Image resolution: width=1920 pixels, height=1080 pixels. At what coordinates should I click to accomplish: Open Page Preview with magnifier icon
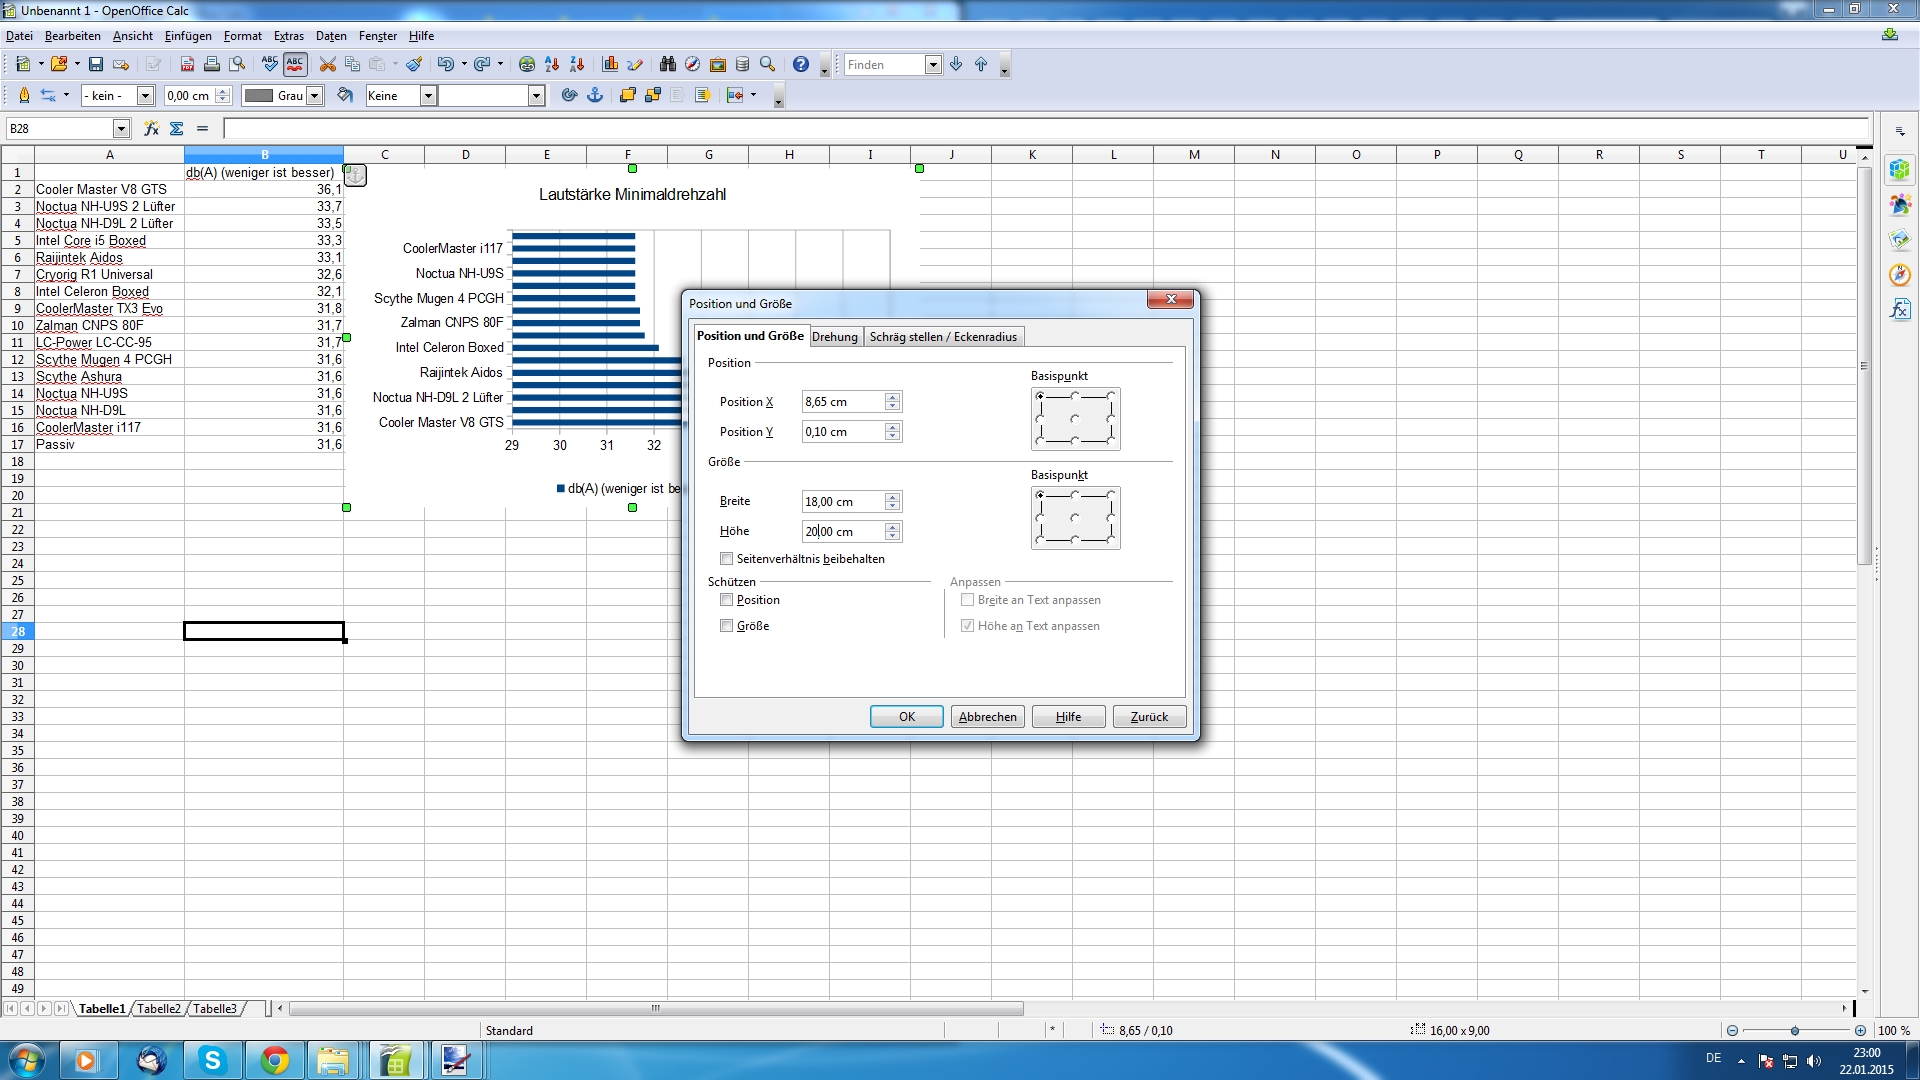point(237,65)
